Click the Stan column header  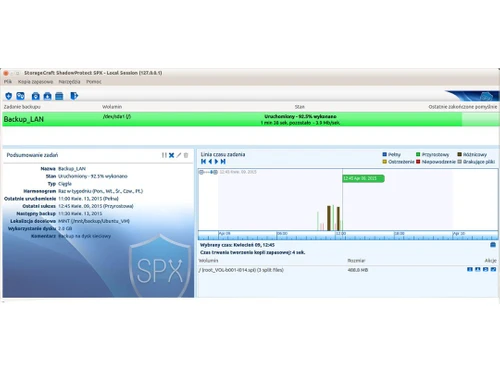pyautogui.click(x=299, y=107)
